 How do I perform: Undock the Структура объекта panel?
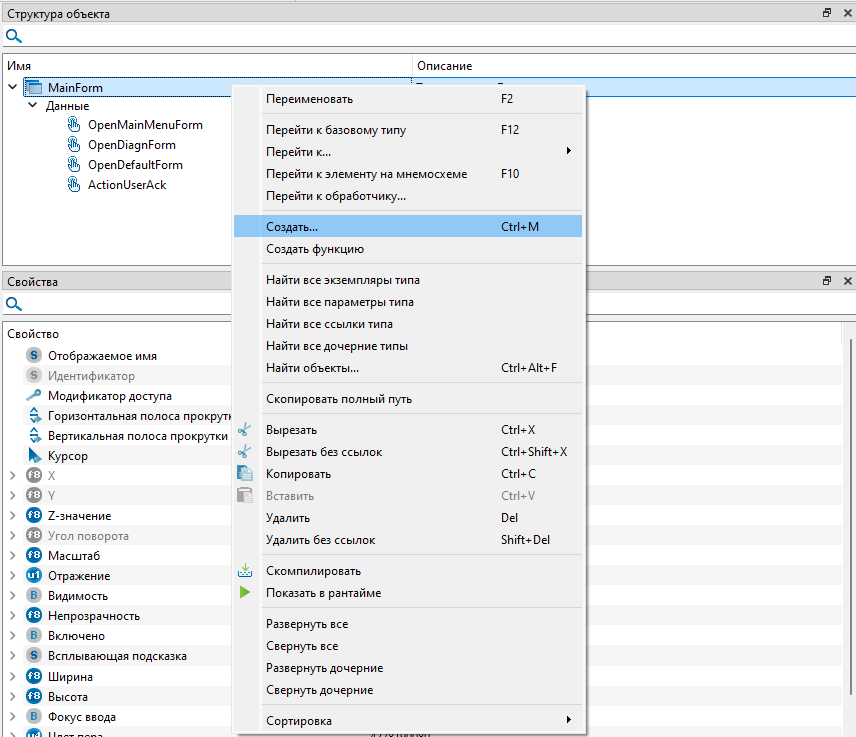827,14
